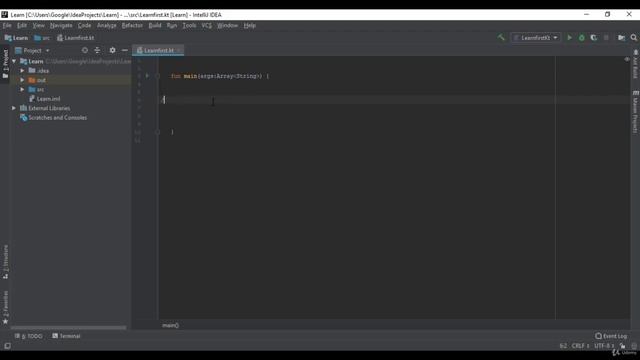Image resolution: width=640 pixels, height=360 pixels.
Task: Open the Refactor menu
Action: click(x=132, y=25)
